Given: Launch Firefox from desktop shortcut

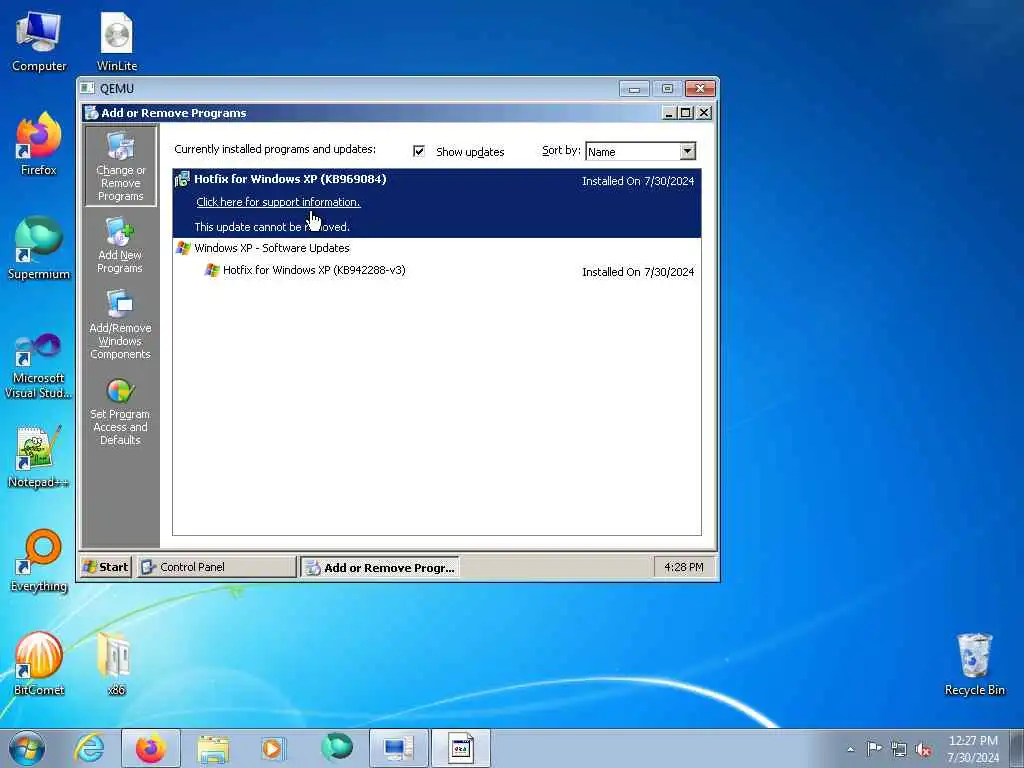Looking at the screenshot, I should click(39, 144).
